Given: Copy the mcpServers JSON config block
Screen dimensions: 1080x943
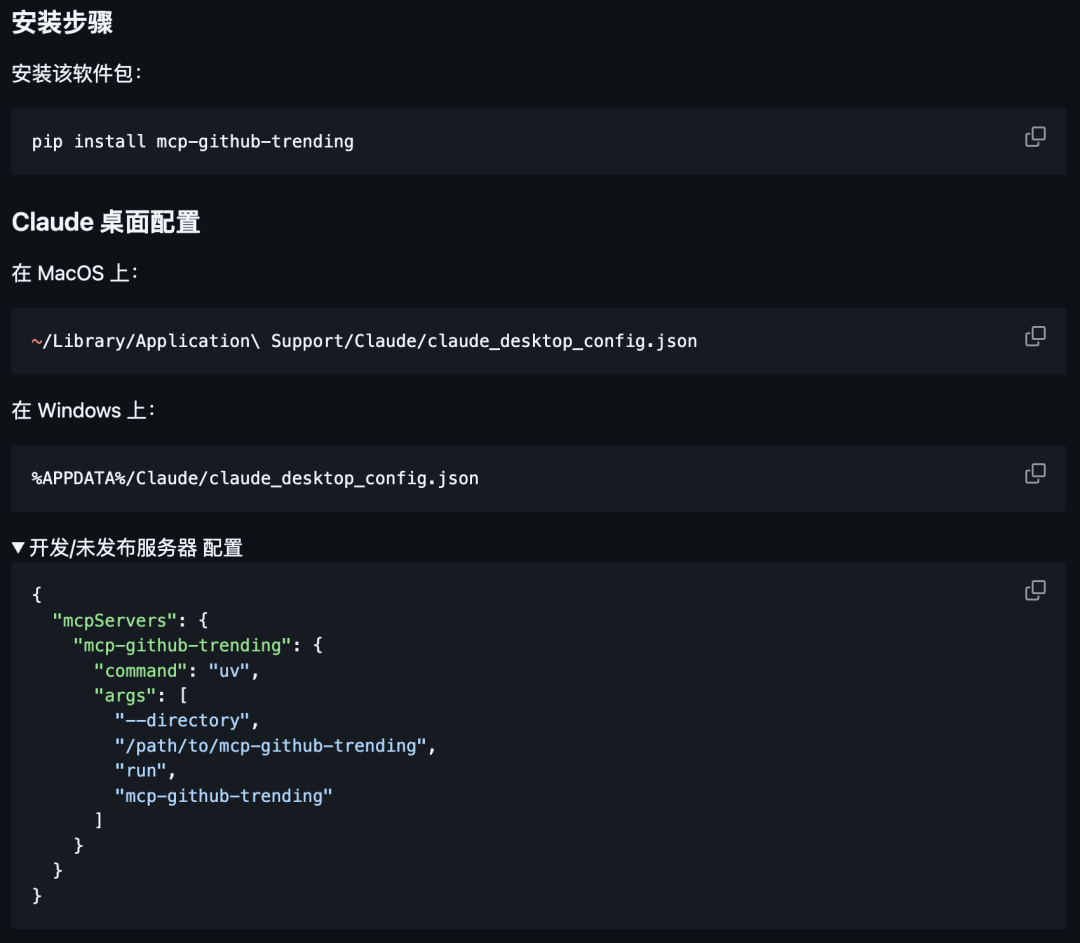Looking at the screenshot, I should point(1035,590).
